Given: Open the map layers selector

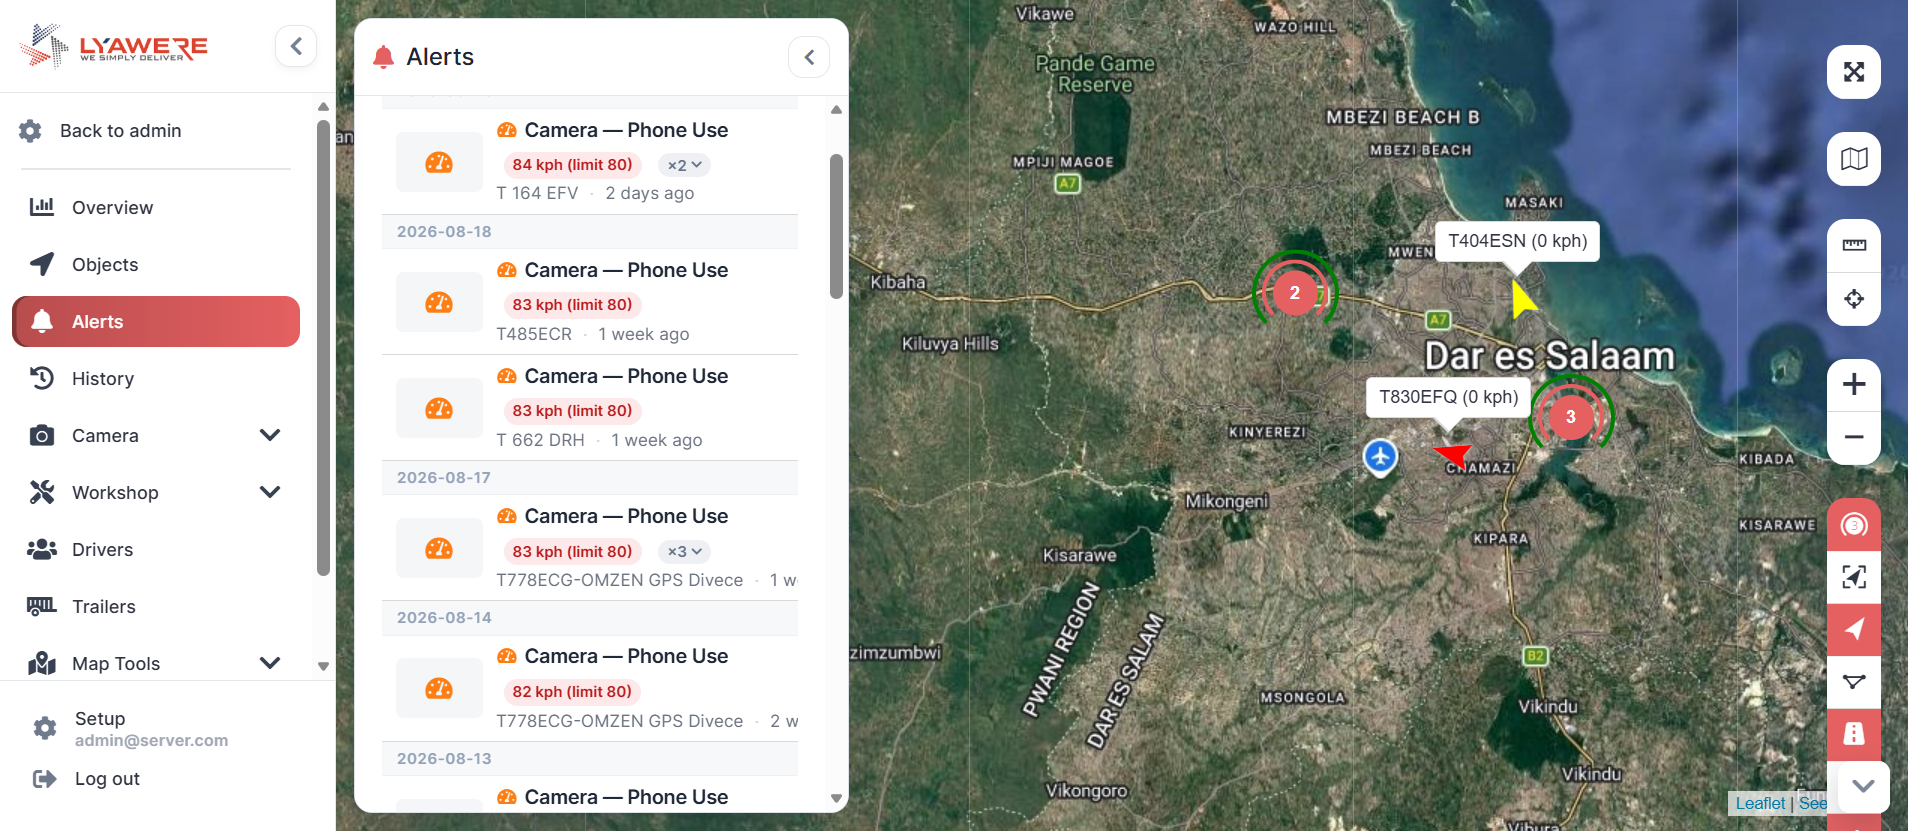Looking at the screenshot, I should (x=1854, y=159).
